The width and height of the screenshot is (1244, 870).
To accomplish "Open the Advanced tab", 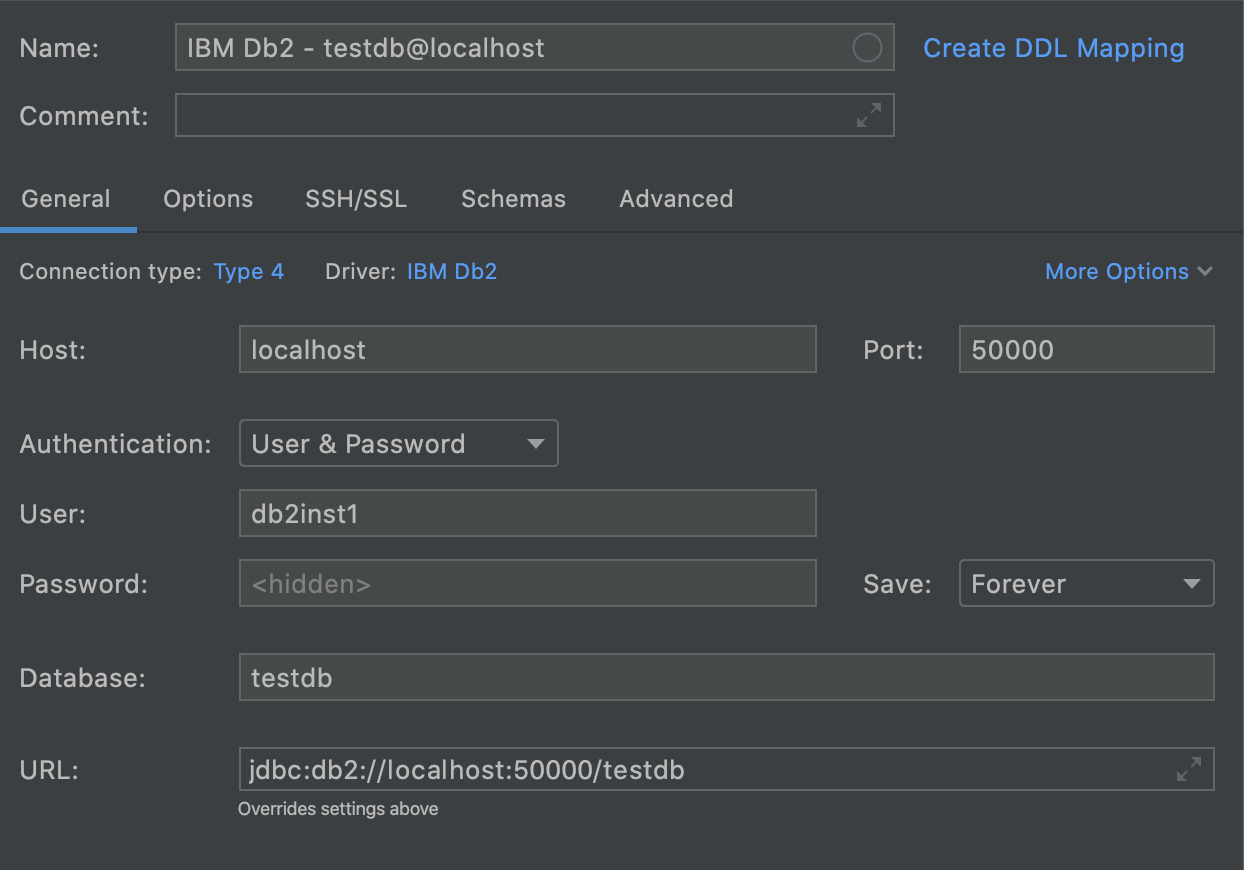I will pyautogui.click(x=676, y=199).
